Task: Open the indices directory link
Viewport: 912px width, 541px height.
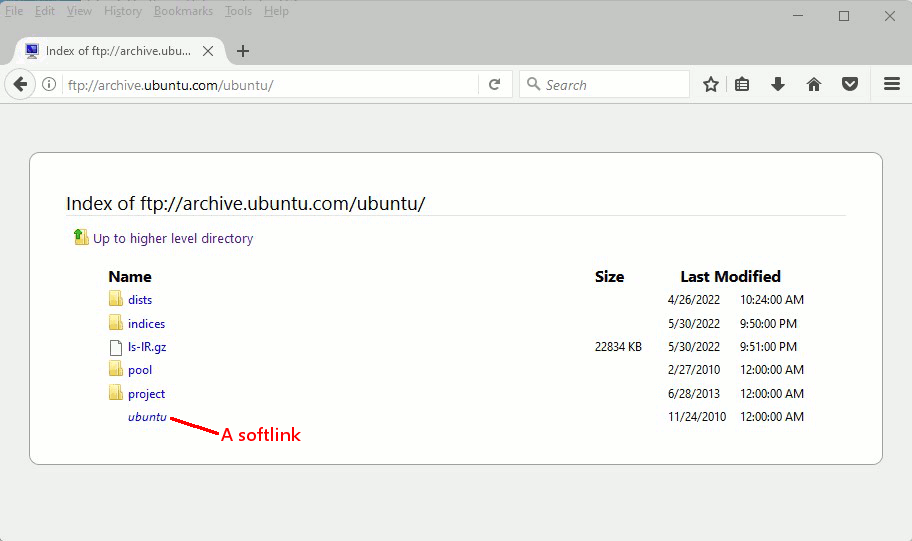Action: (x=147, y=323)
